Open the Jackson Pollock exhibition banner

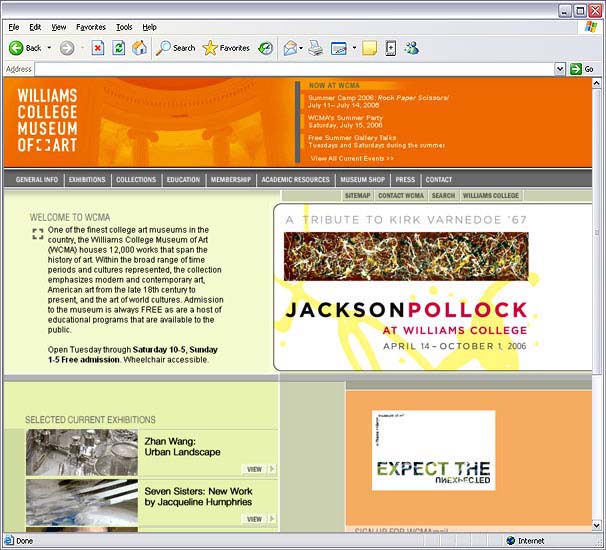point(432,287)
